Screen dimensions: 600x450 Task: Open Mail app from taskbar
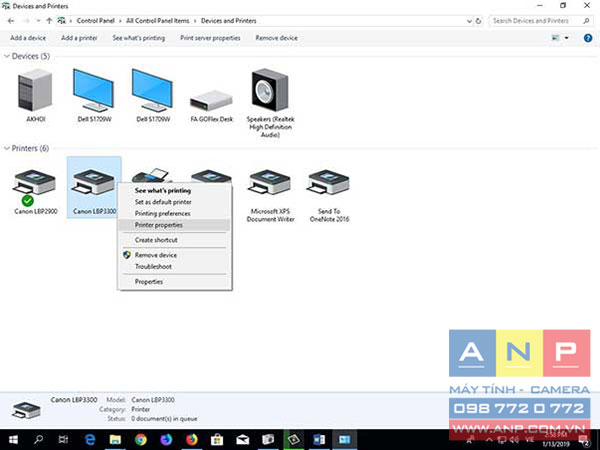[243, 440]
